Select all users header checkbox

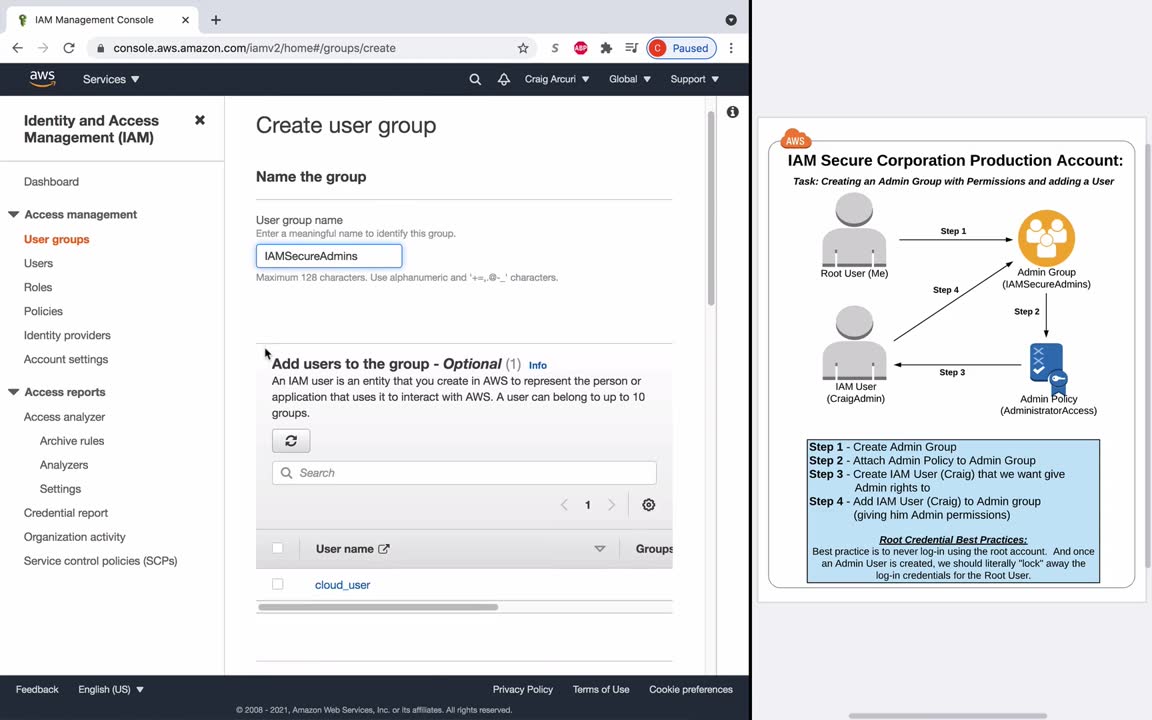[278, 548]
